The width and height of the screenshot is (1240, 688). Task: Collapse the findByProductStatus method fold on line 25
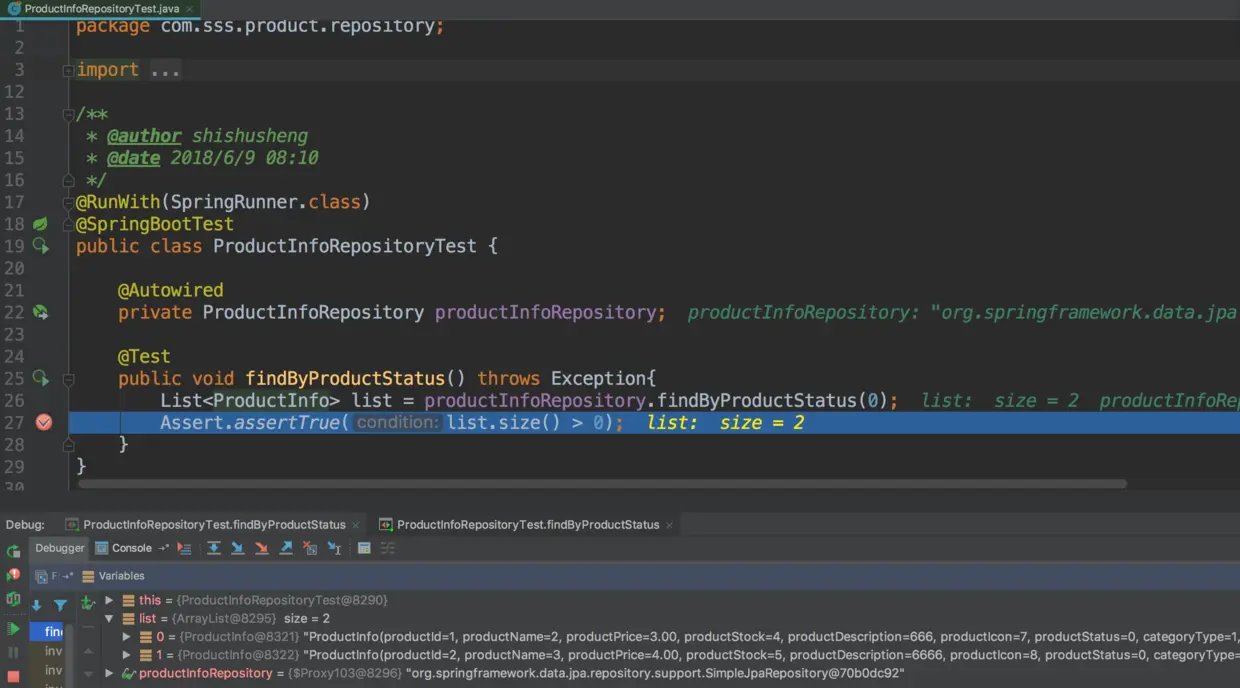pos(68,378)
